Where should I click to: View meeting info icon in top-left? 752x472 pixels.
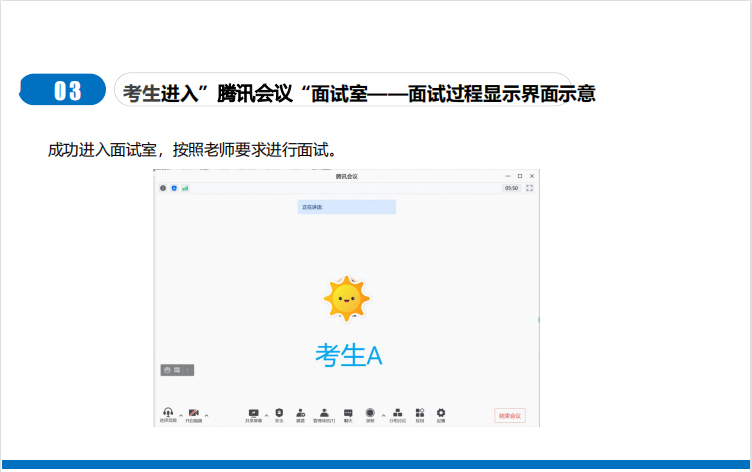pos(163,188)
